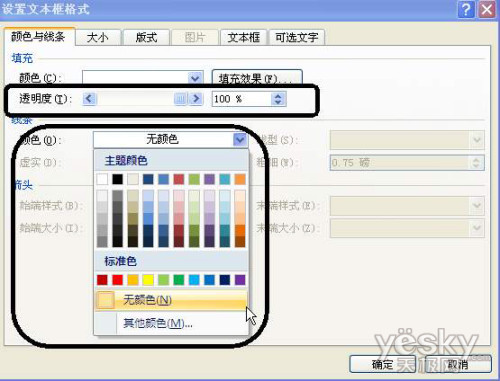Switch to the 颜色与线条 tab
This screenshot has width=500, height=381.
pos(39,36)
